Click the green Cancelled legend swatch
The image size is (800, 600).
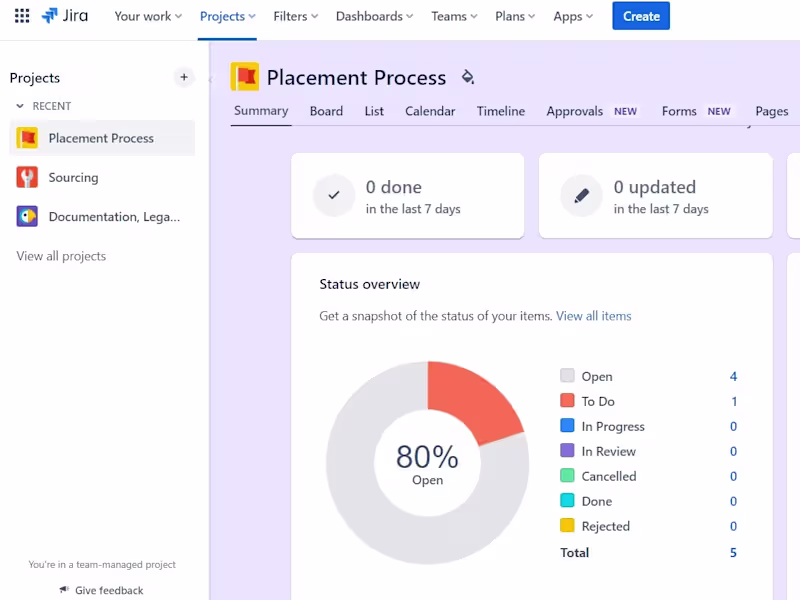(x=567, y=475)
